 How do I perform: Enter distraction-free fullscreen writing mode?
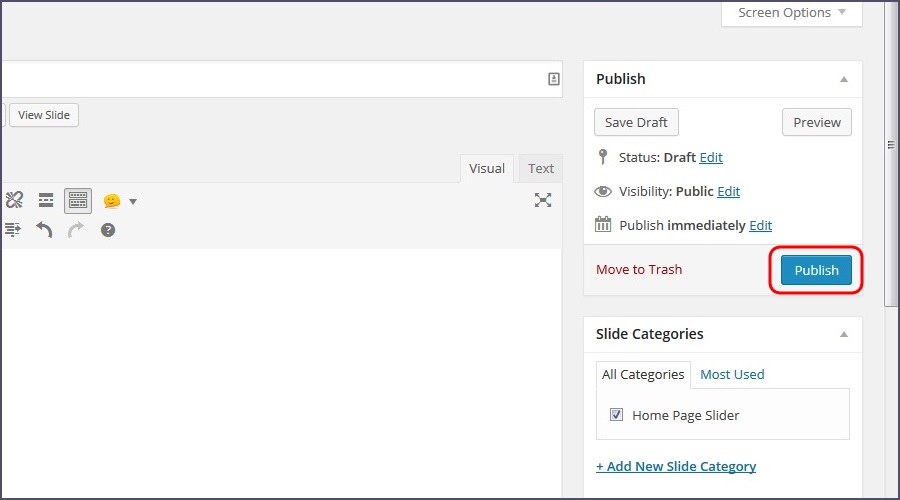tap(543, 200)
